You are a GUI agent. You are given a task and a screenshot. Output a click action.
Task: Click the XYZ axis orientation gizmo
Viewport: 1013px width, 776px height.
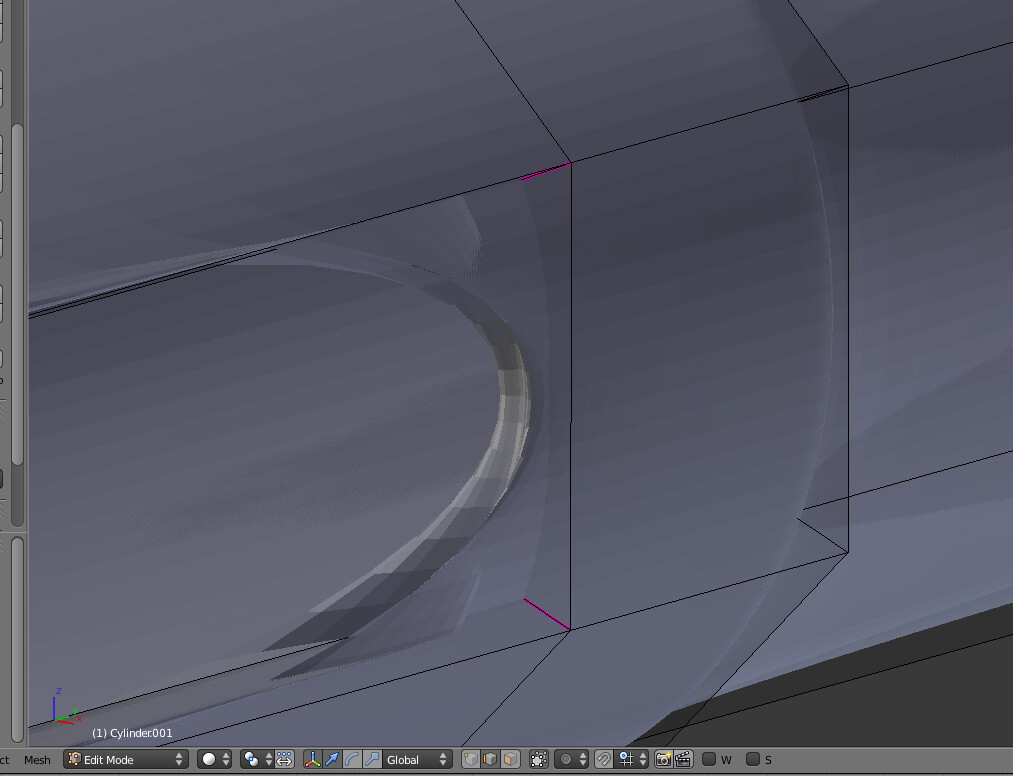click(65, 708)
